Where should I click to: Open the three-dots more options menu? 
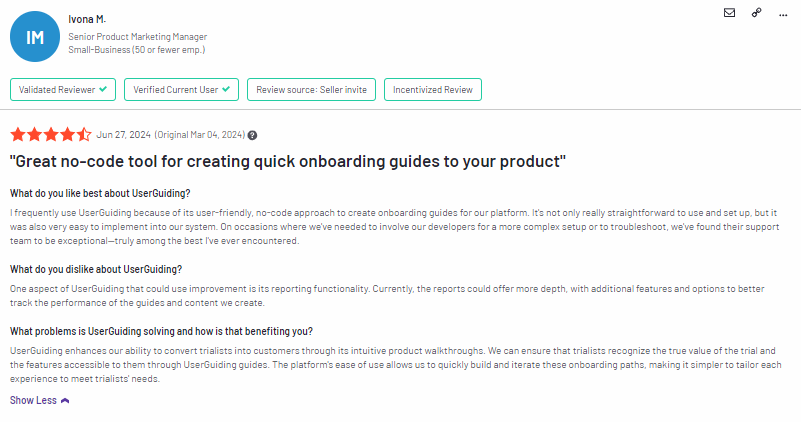pyautogui.click(x=783, y=15)
